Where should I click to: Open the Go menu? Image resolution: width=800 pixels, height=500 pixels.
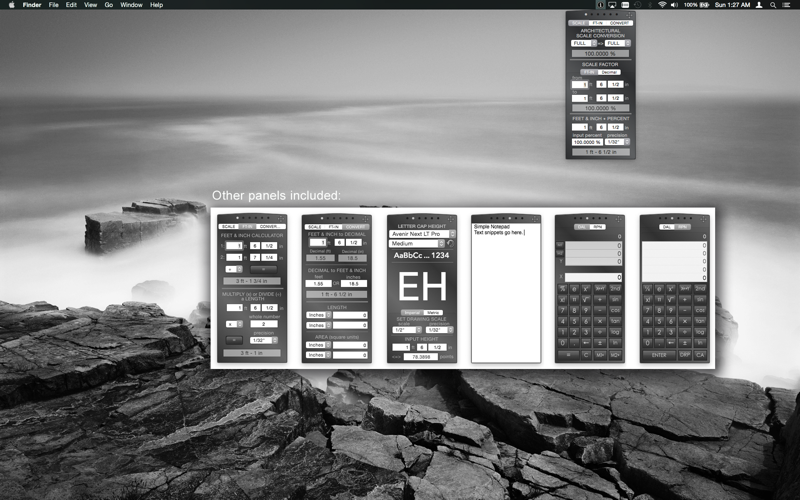109,5
